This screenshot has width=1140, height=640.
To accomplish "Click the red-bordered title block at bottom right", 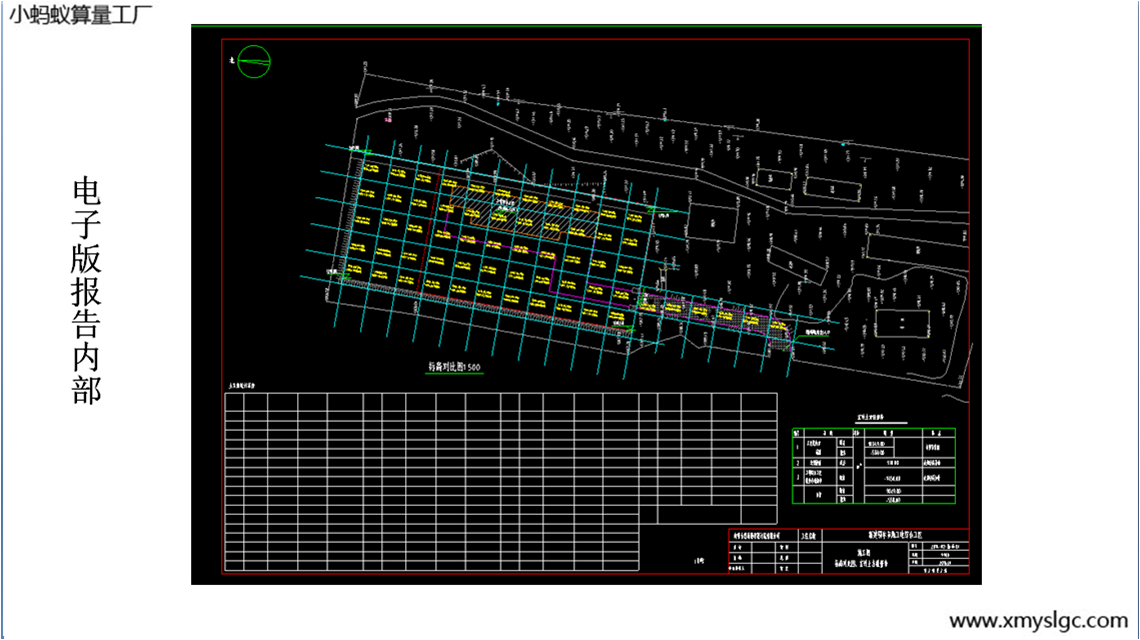I will 848,551.
